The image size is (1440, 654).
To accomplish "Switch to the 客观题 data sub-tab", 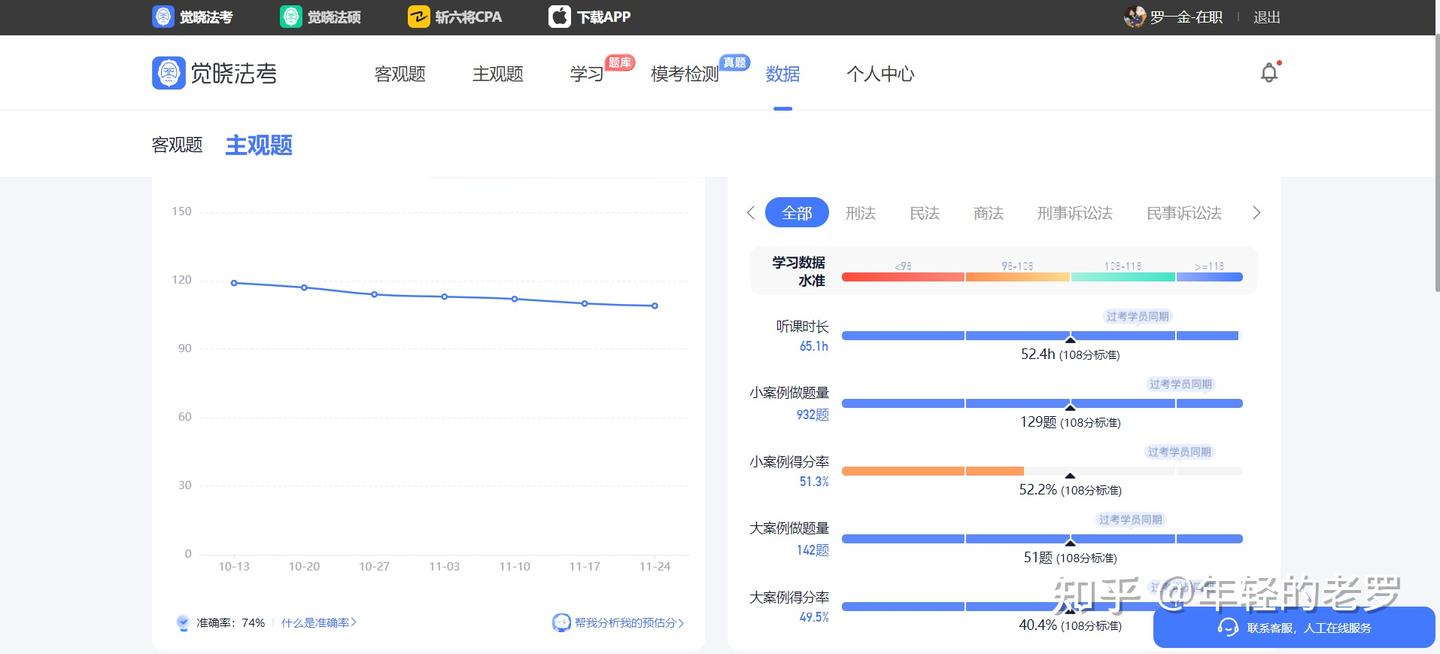I will [x=177, y=145].
